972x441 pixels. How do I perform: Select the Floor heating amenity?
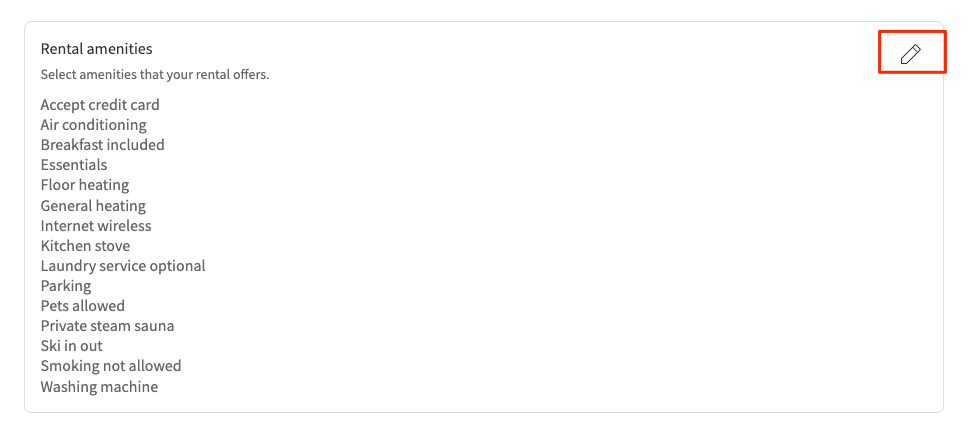coord(85,185)
